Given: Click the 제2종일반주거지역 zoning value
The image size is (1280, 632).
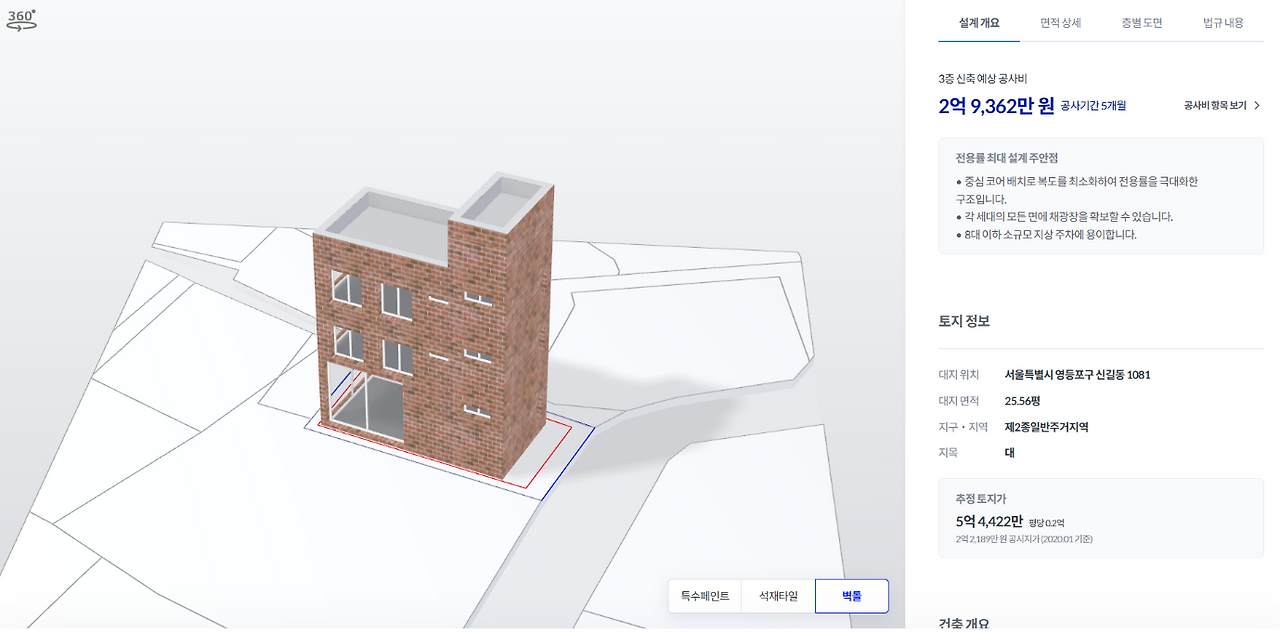Looking at the screenshot, I should 1046,427.
